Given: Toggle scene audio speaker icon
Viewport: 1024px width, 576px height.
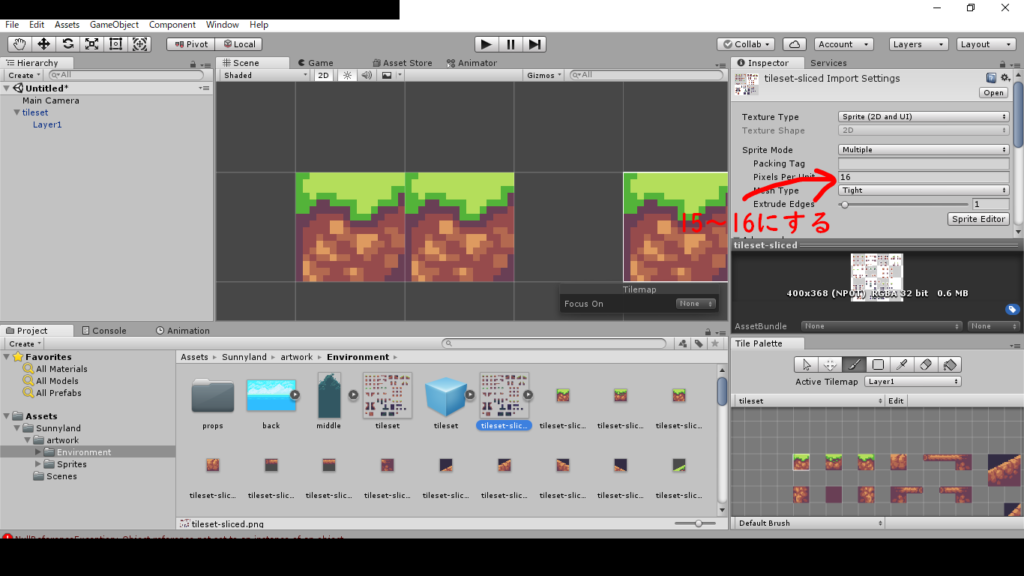Looking at the screenshot, I should point(366,75).
